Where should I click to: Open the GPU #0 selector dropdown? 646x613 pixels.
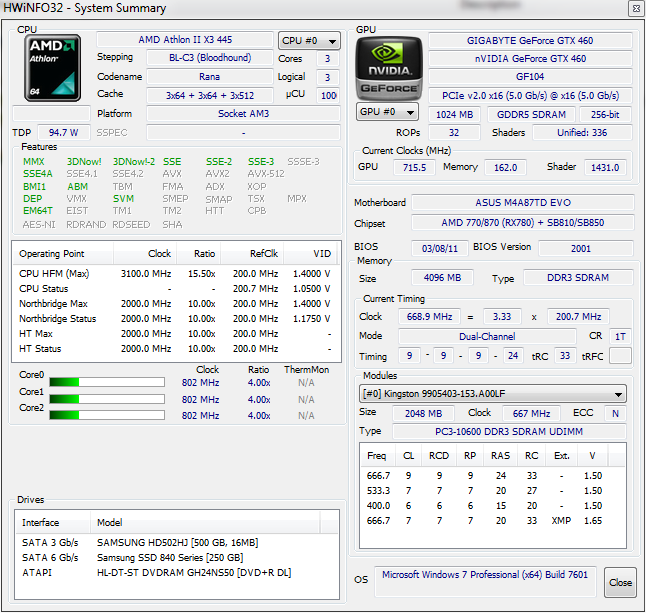pyautogui.click(x=387, y=112)
